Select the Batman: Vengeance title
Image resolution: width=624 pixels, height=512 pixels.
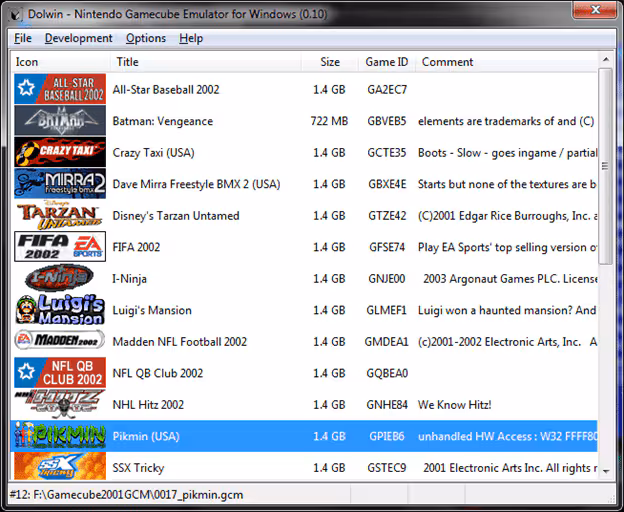(x=163, y=121)
